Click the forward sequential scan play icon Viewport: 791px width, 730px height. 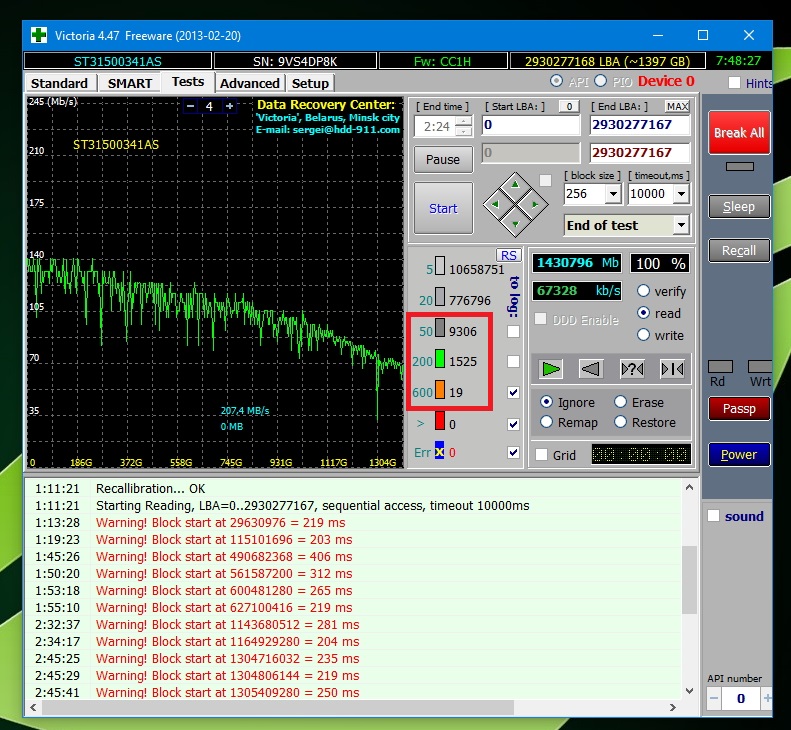coord(551,369)
